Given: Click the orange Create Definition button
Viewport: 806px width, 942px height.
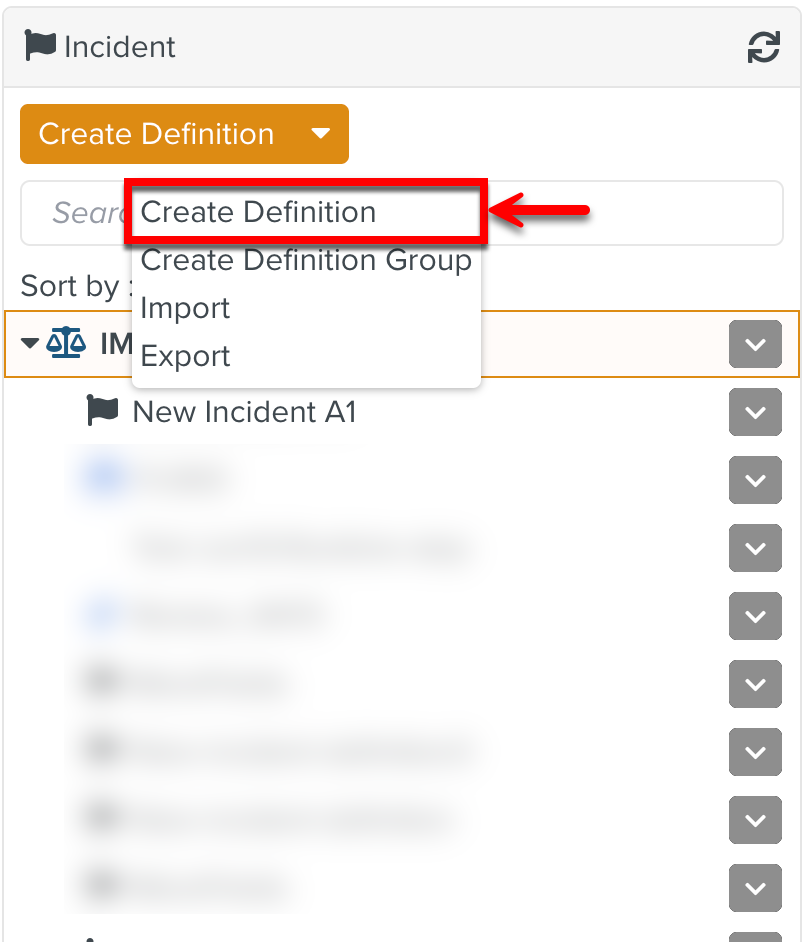Looking at the screenshot, I should 155,133.
